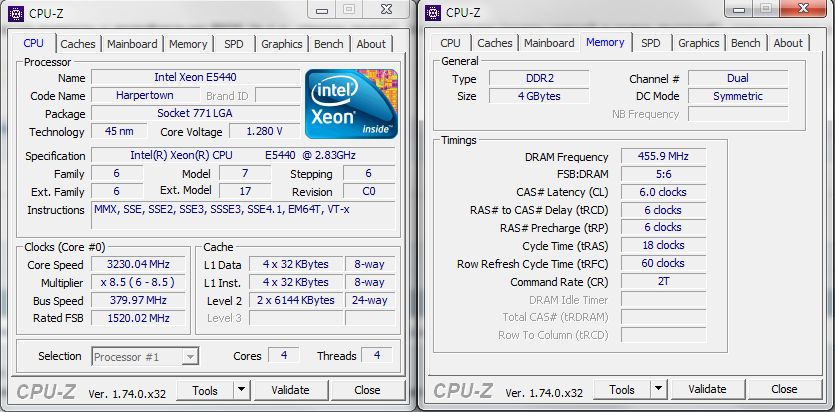The width and height of the screenshot is (835, 412).
Task: Click the Multiplier value x 8.5
Action: (138, 282)
